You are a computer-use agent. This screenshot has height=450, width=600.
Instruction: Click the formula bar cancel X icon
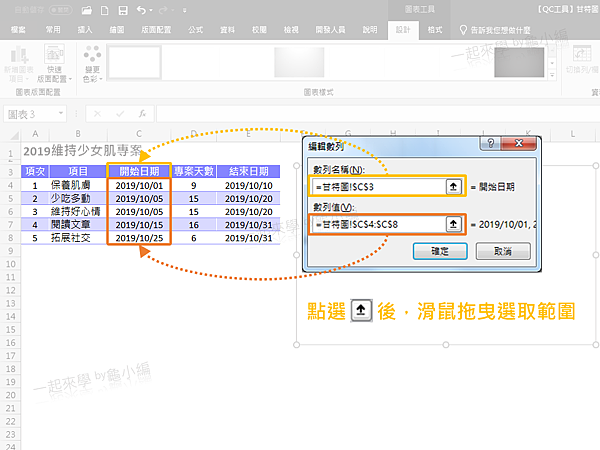[x=97, y=114]
